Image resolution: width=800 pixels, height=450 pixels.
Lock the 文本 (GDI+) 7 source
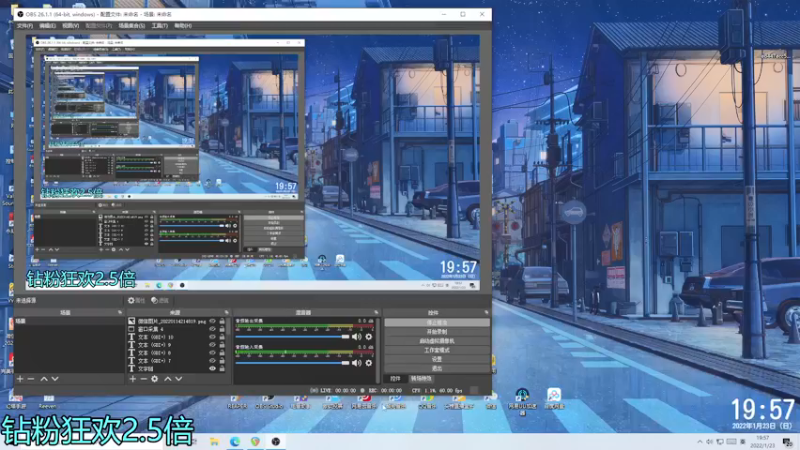[222, 361]
